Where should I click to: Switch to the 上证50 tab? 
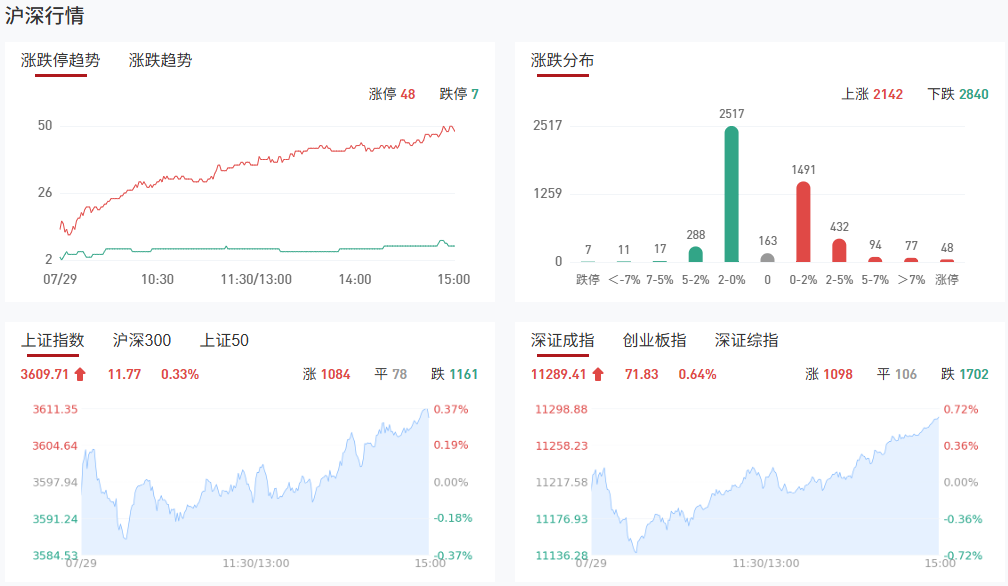(224, 341)
